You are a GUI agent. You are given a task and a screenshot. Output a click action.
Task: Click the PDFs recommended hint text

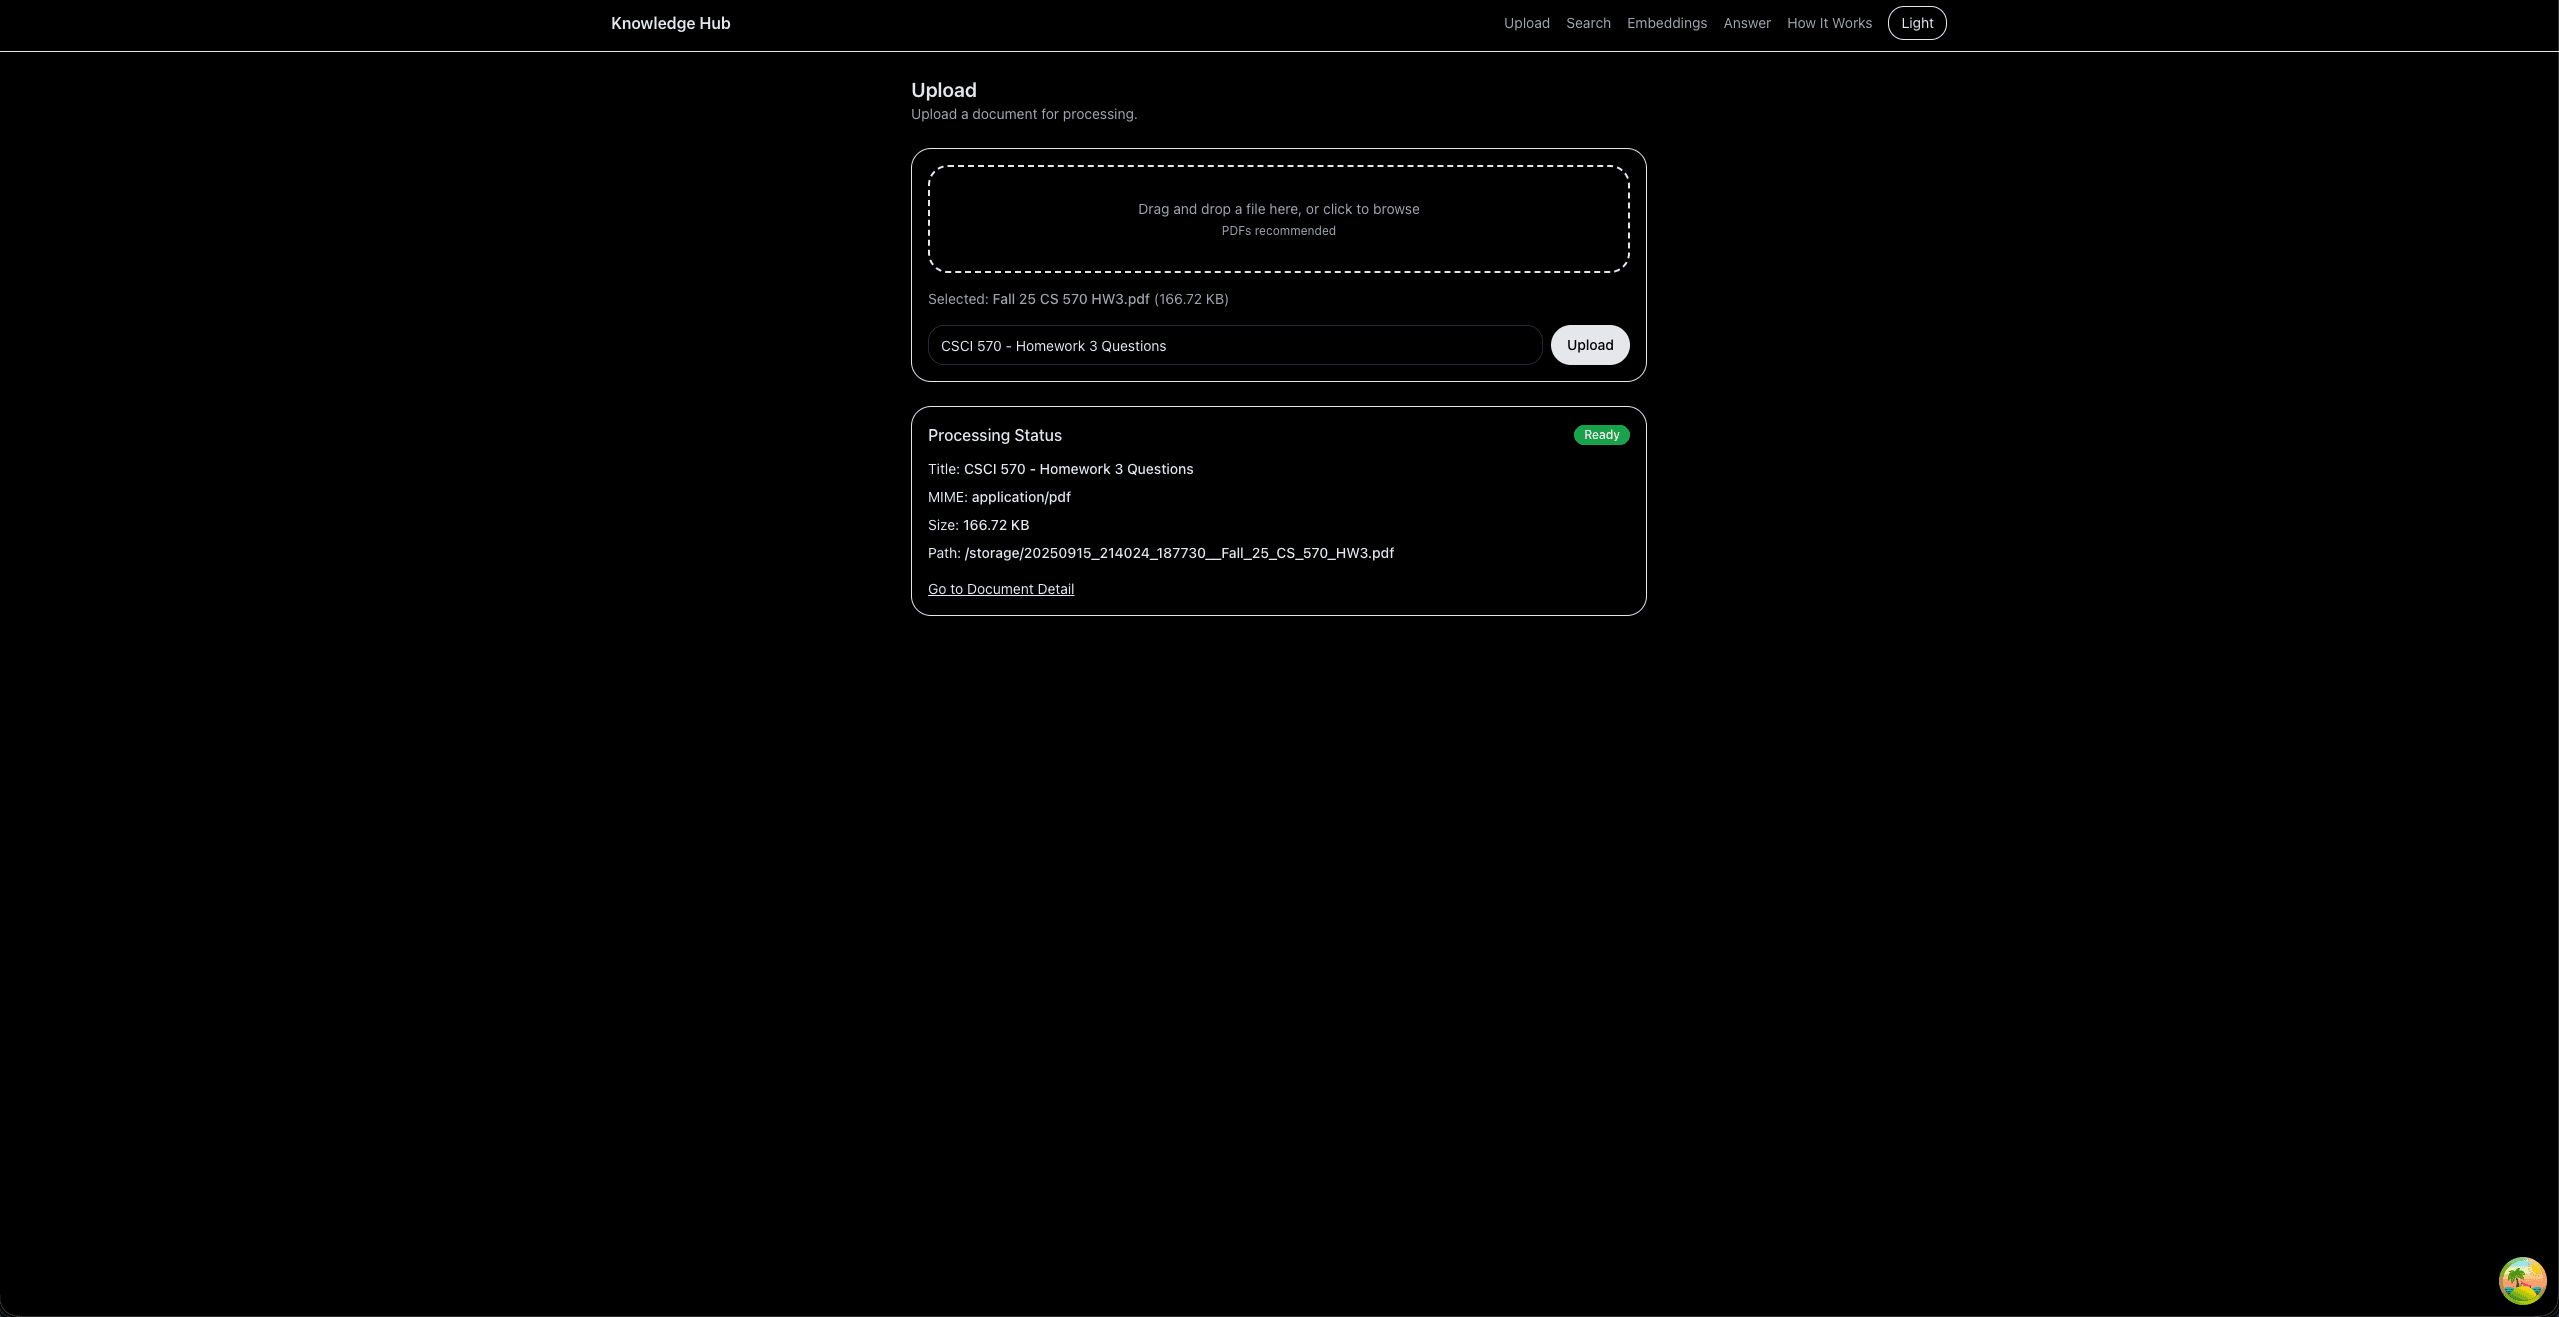(x=1278, y=230)
